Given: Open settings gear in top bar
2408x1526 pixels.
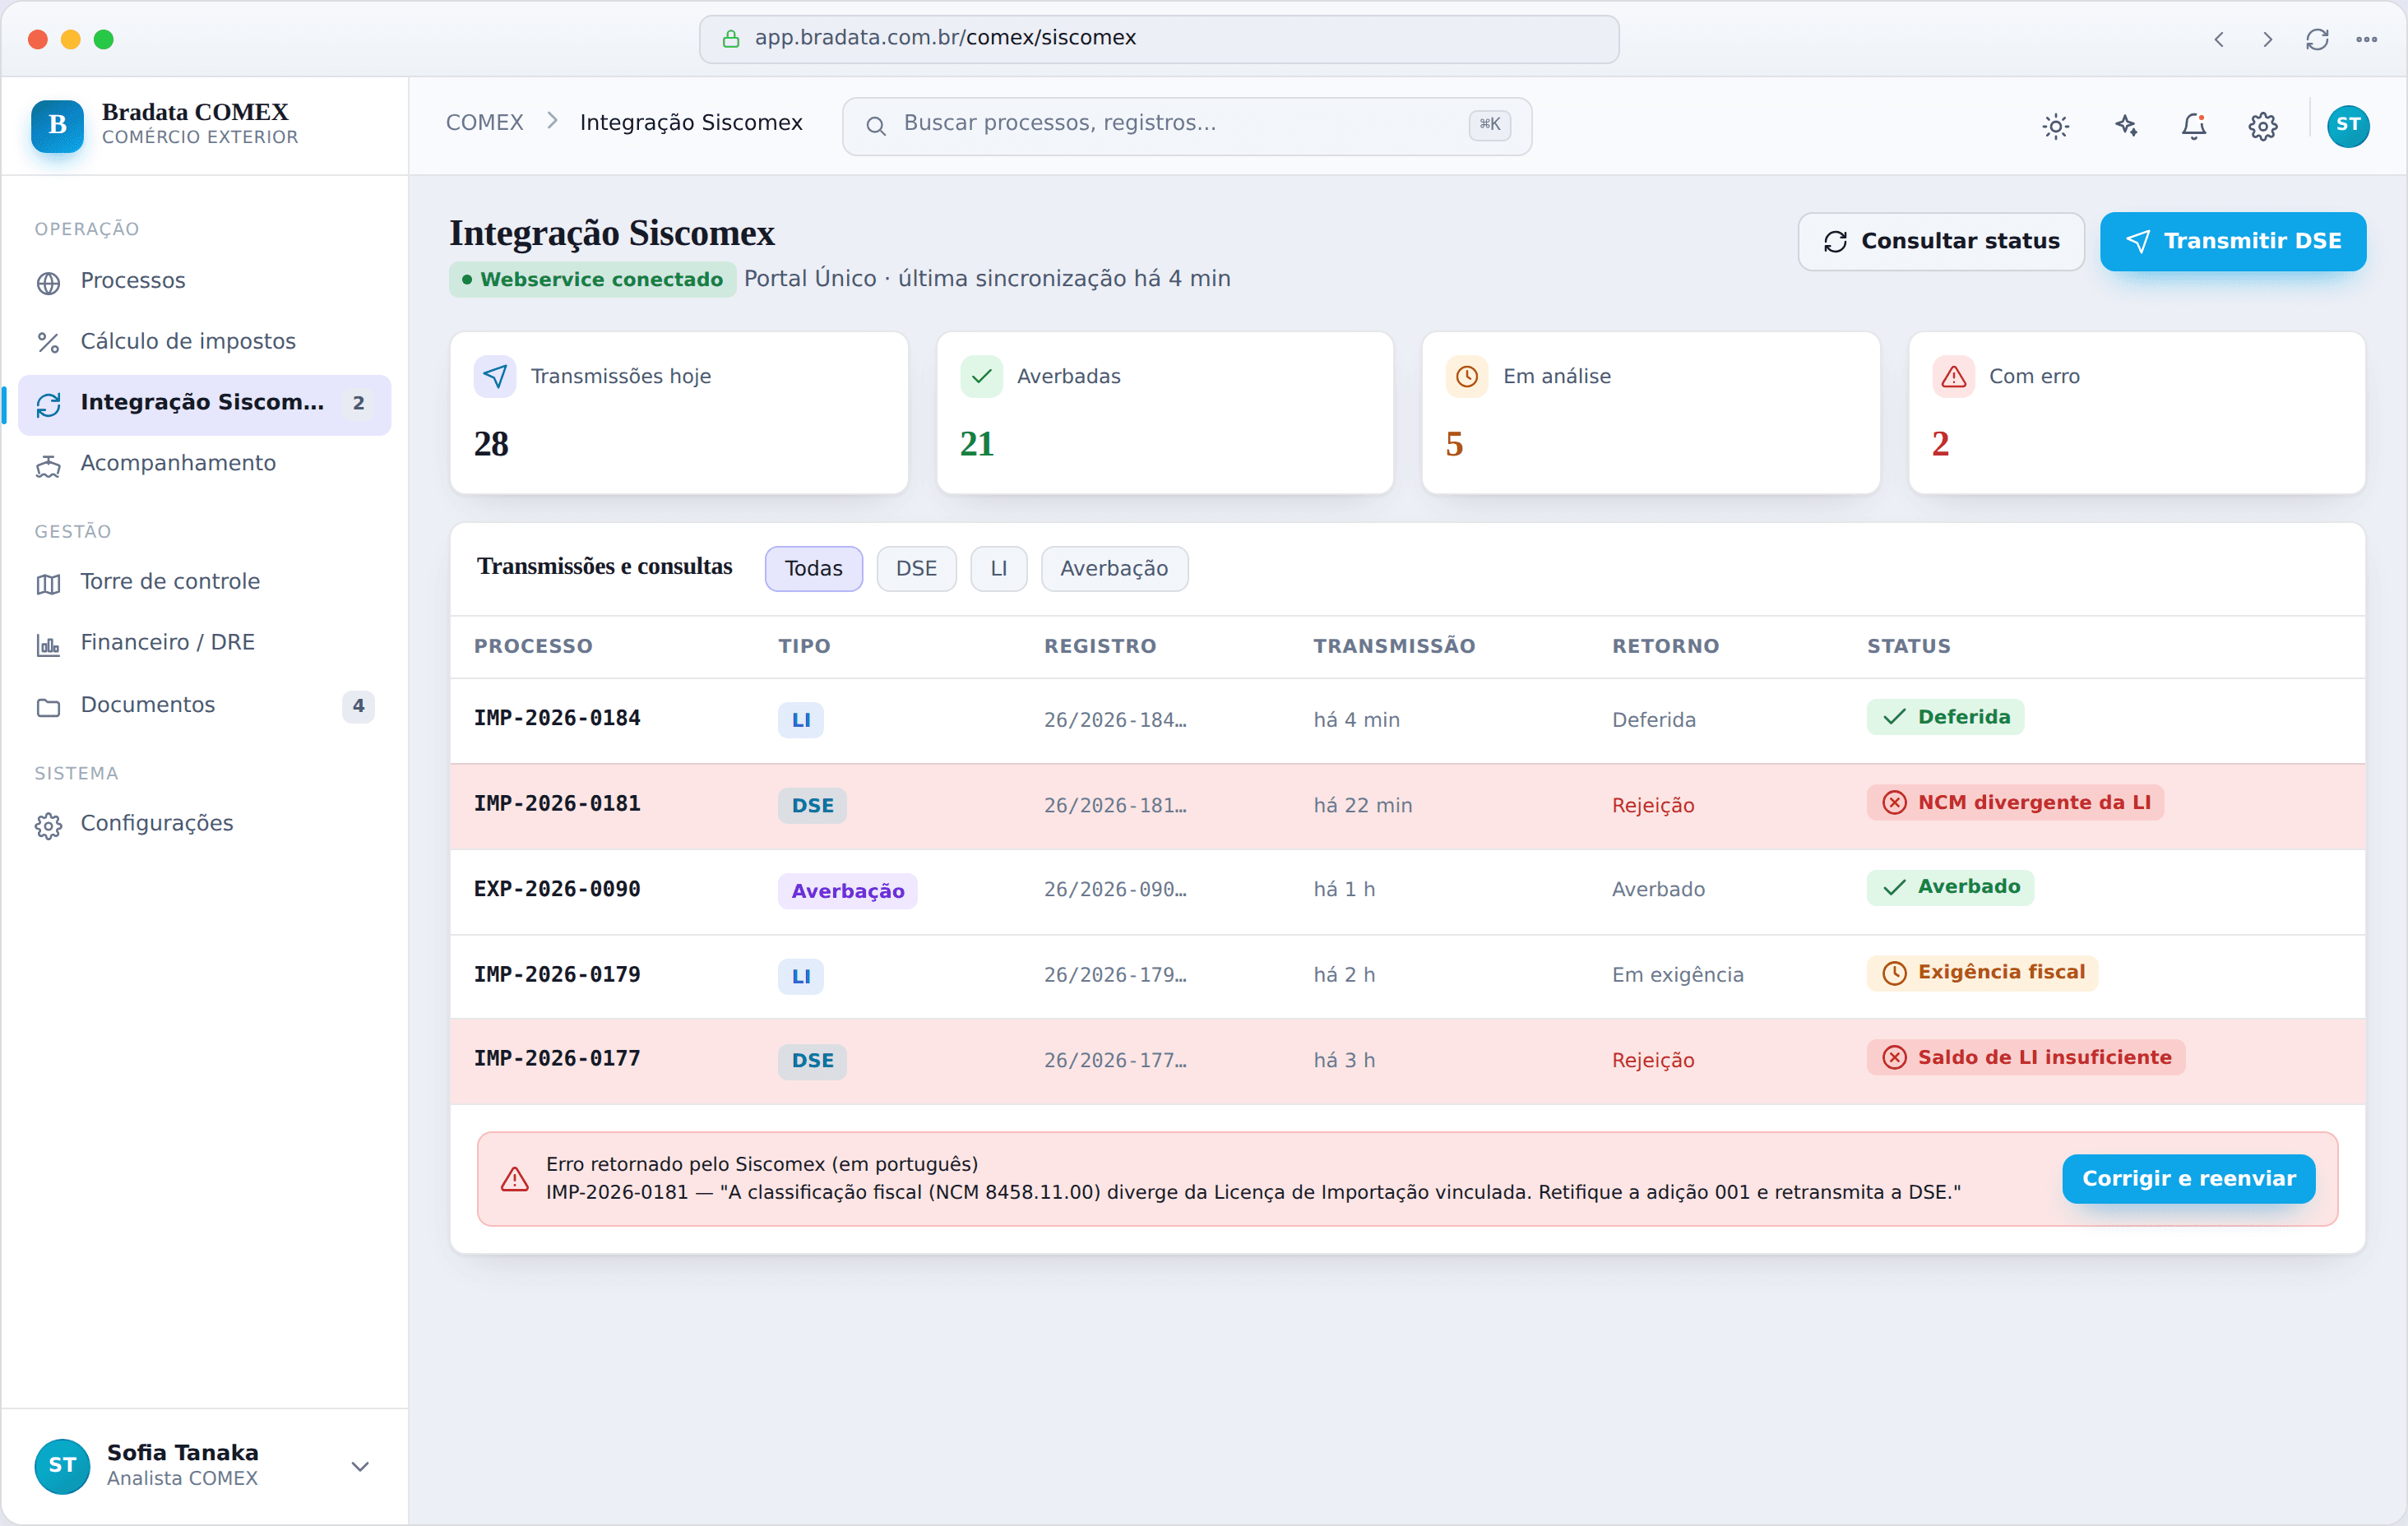Looking at the screenshot, I should pyautogui.click(x=2263, y=126).
